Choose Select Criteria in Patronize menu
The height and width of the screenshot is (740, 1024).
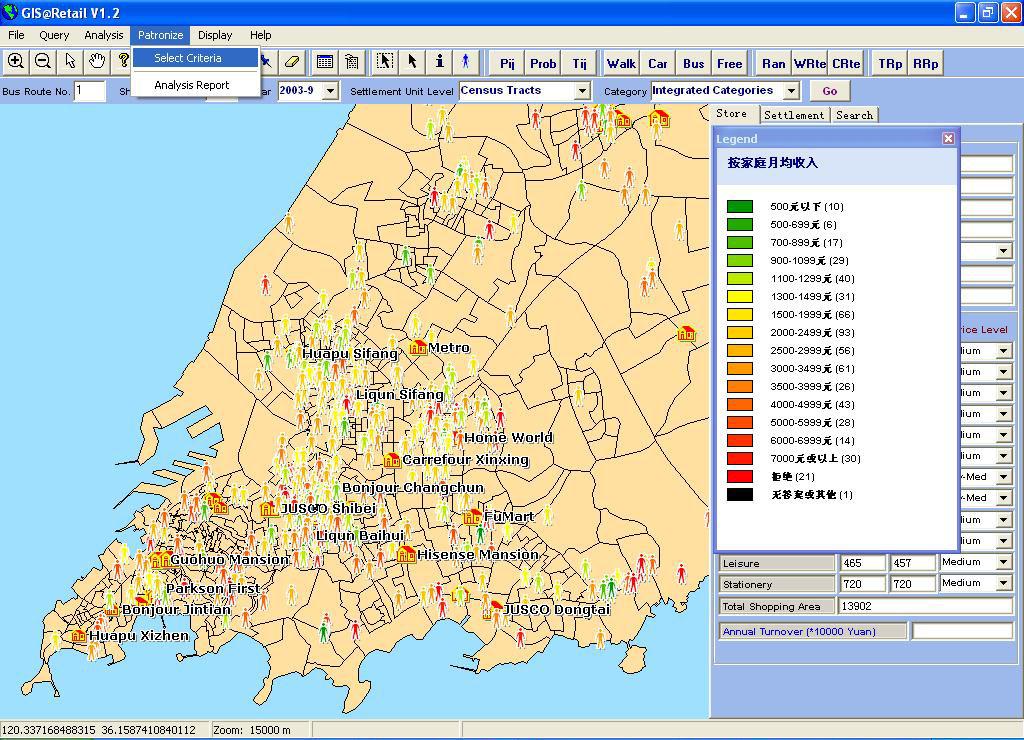[x=195, y=57]
